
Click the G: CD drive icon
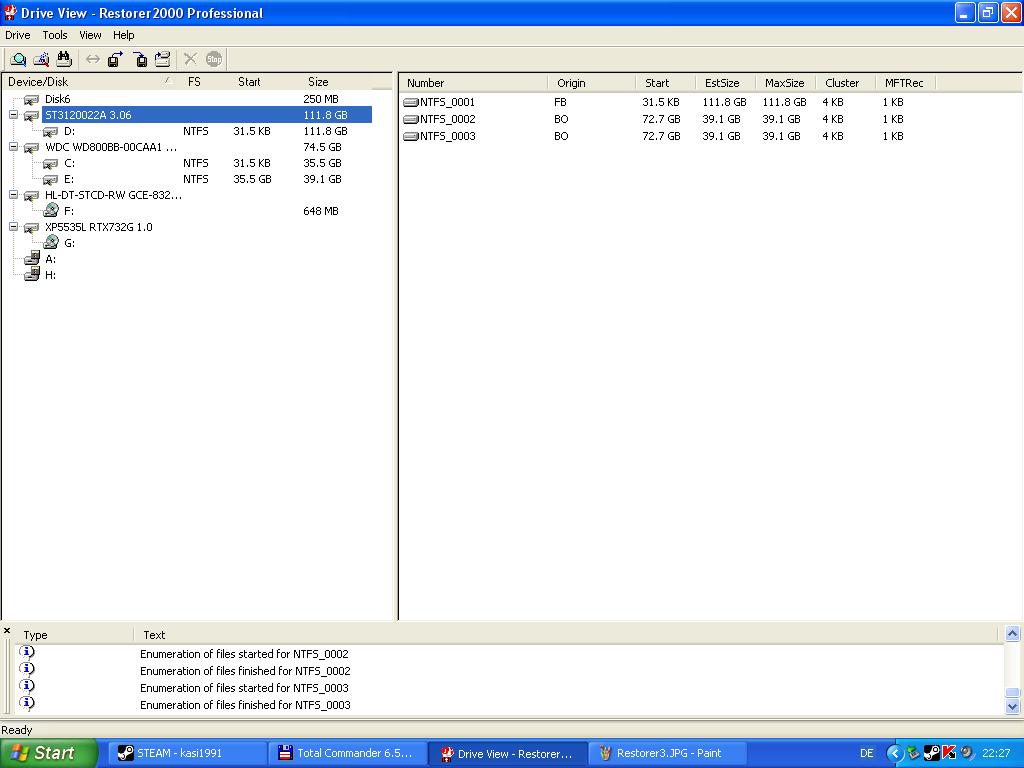(50, 242)
